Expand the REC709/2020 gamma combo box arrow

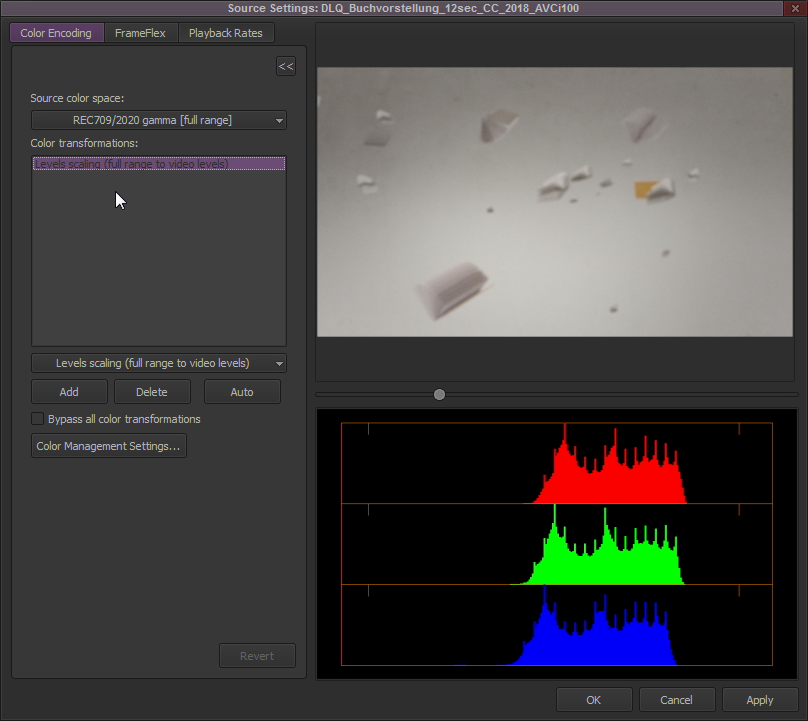pyautogui.click(x=278, y=119)
